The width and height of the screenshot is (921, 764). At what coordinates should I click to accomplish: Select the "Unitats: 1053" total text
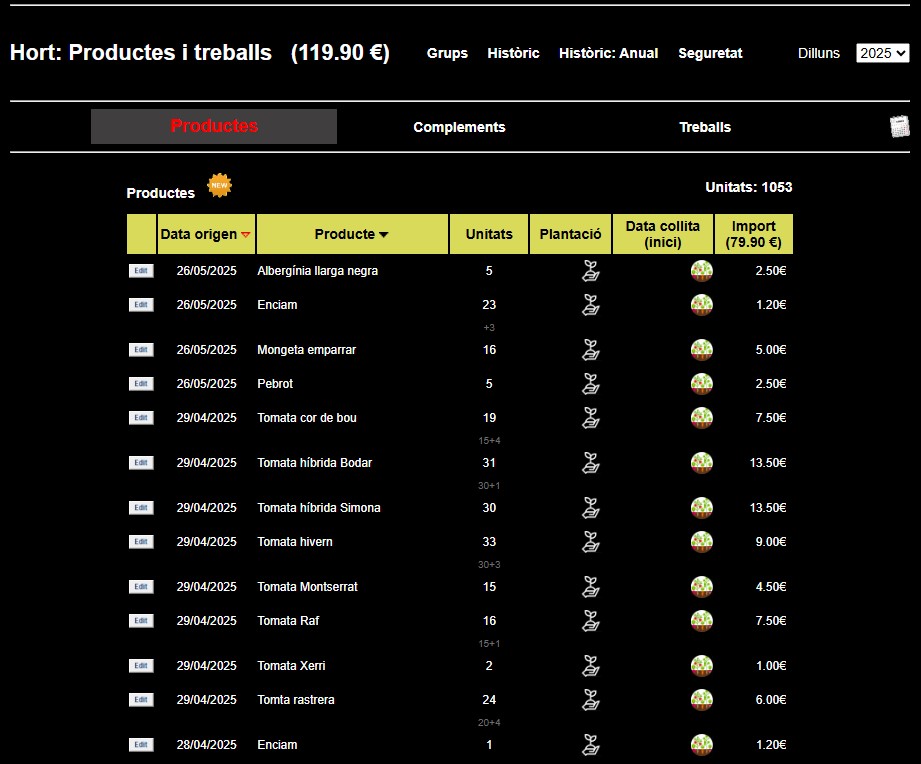pos(749,187)
